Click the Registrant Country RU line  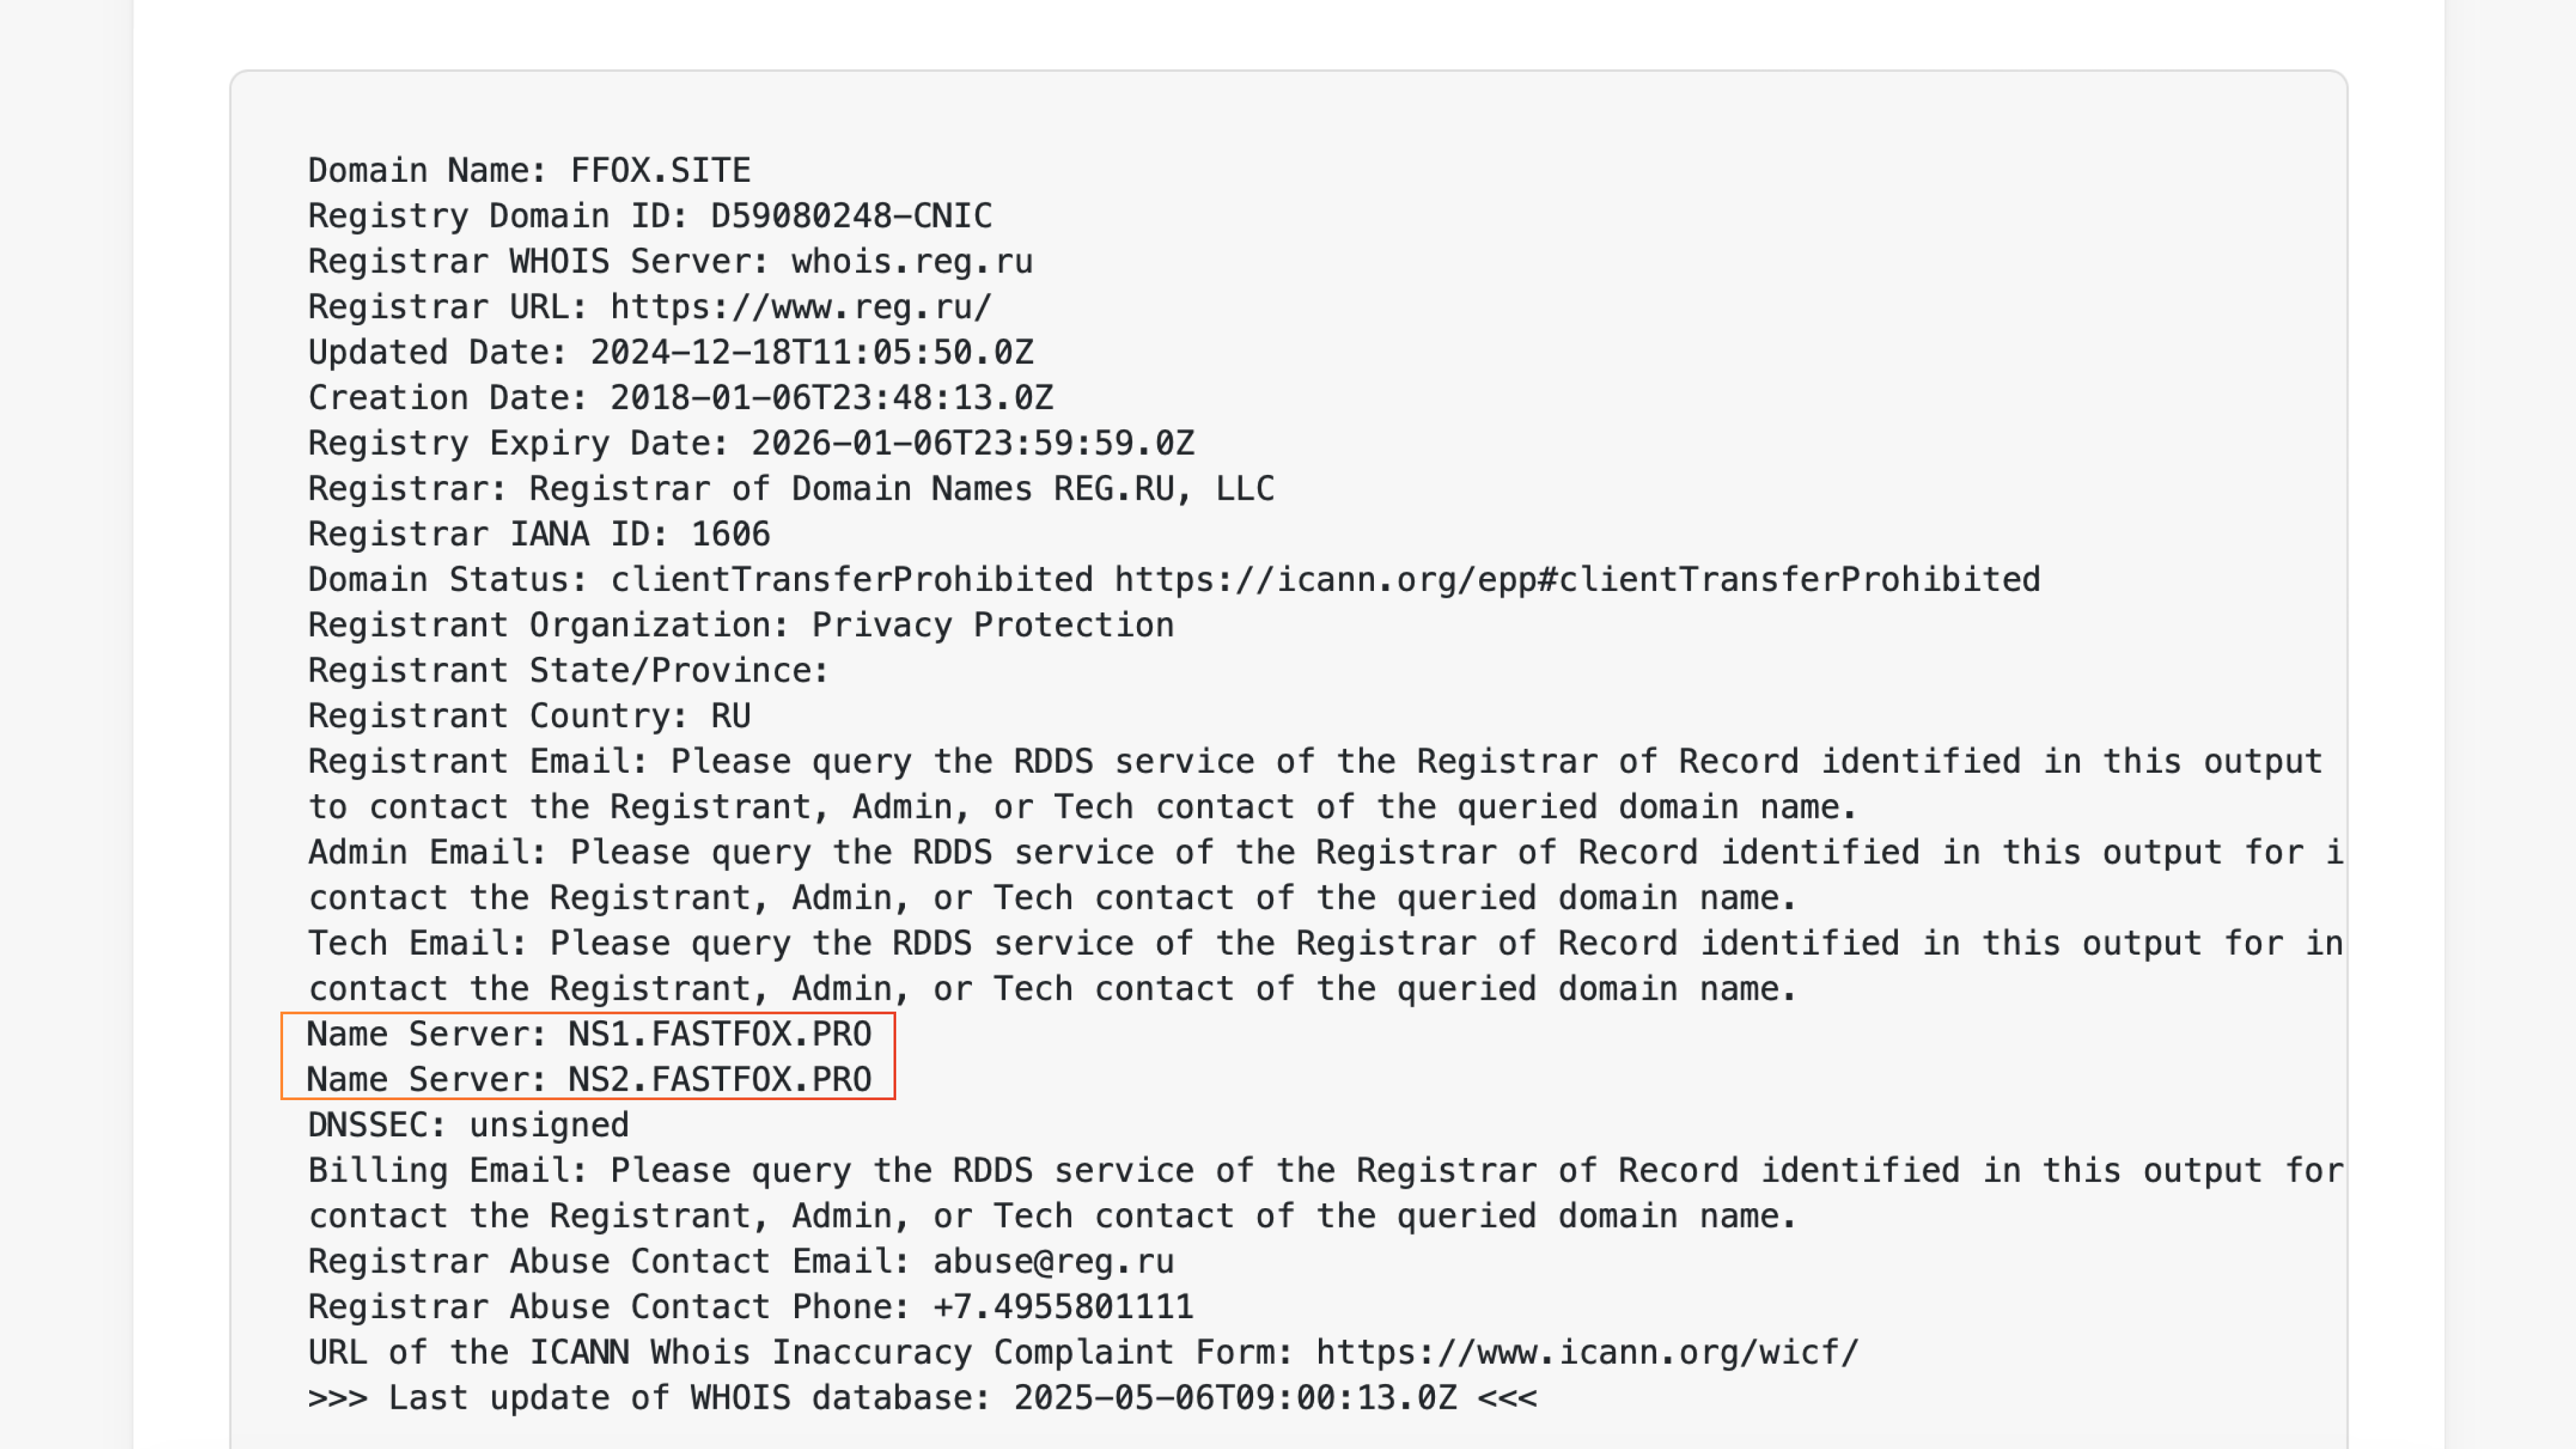(x=529, y=716)
